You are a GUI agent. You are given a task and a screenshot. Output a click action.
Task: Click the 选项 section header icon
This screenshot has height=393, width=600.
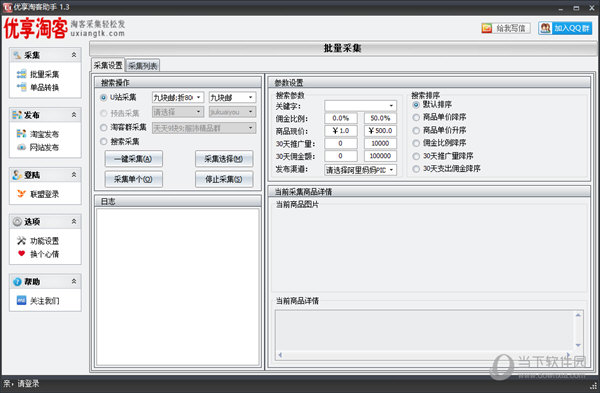click(17, 222)
